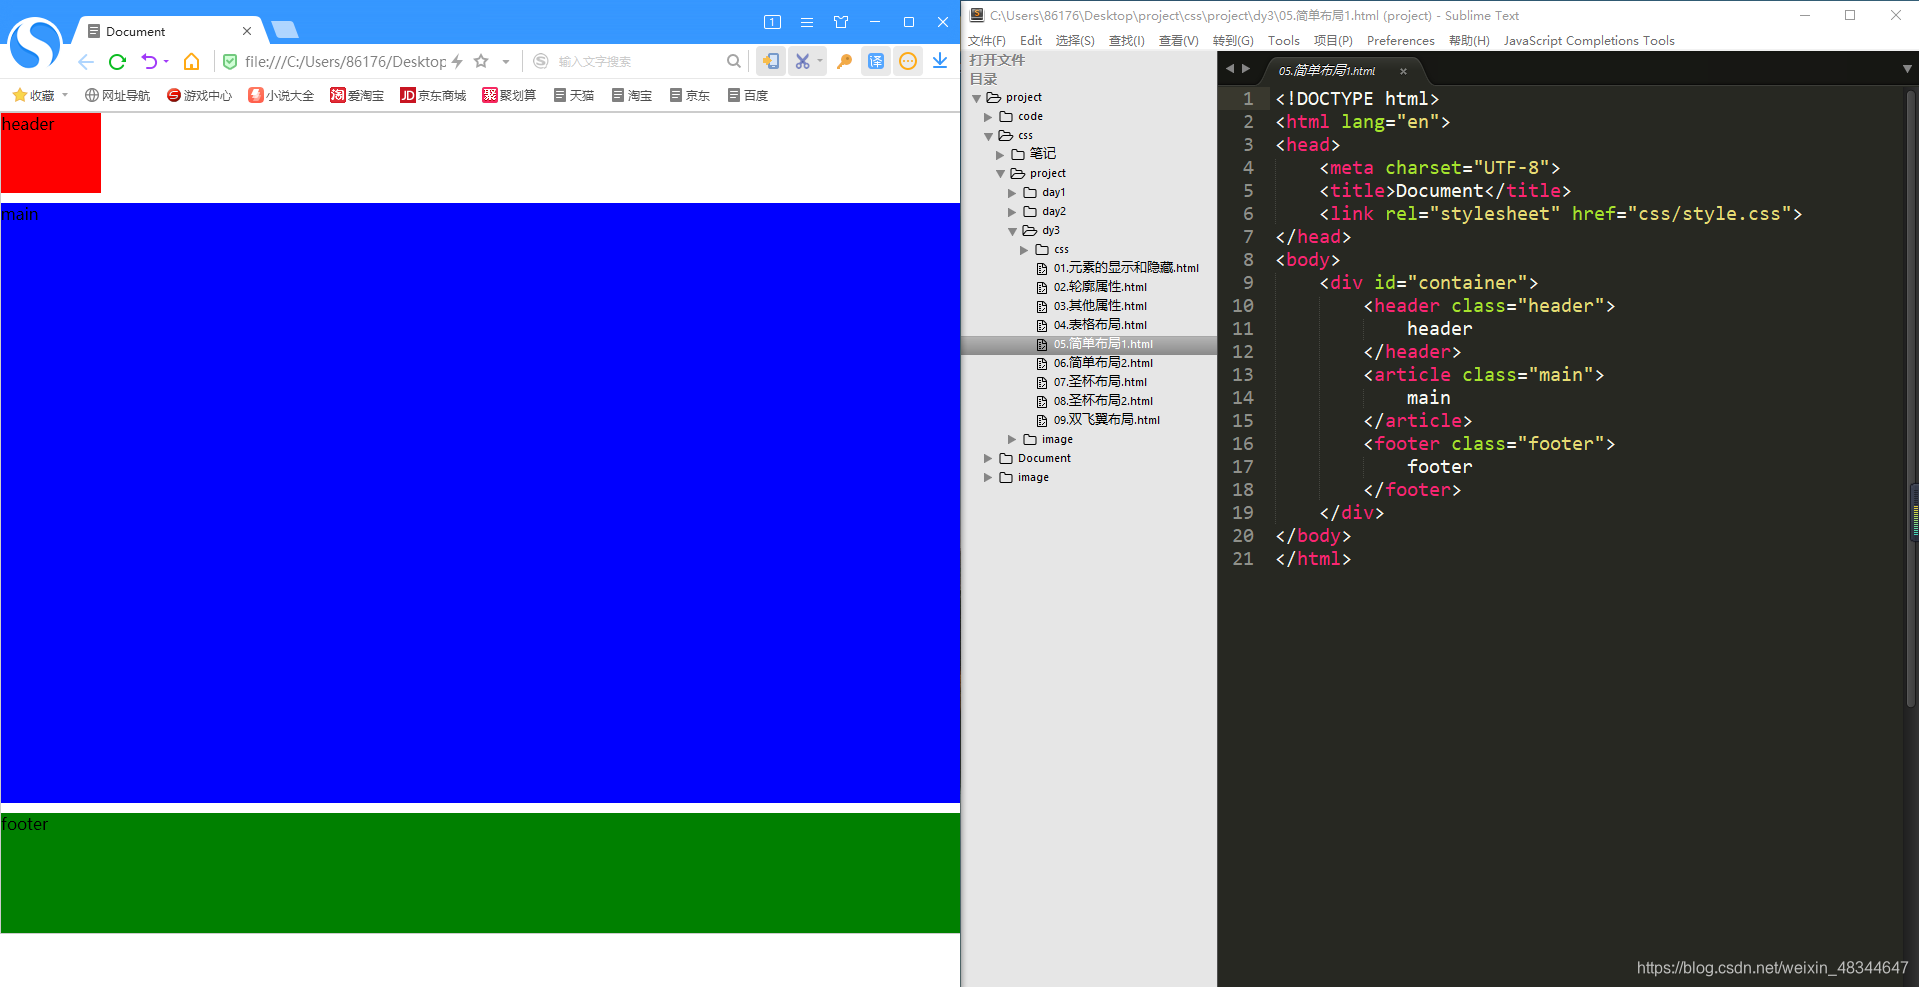Collapse the dy3 folder
1919x987 pixels.
pyautogui.click(x=1013, y=231)
